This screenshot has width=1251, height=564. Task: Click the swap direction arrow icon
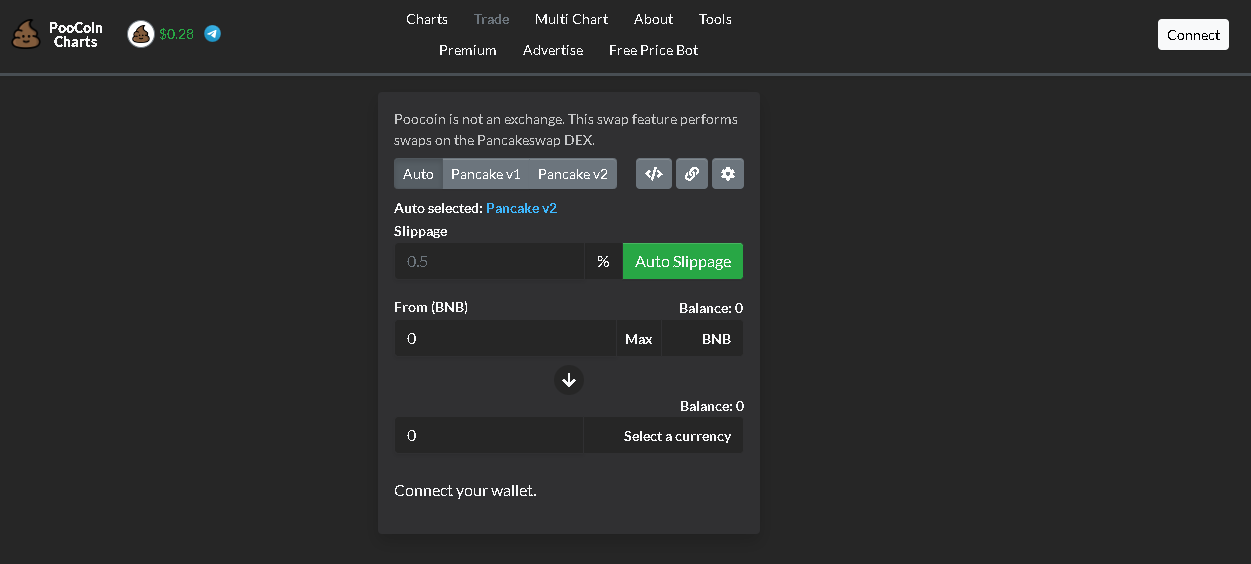pyautogui.click(x=568, y=380)
